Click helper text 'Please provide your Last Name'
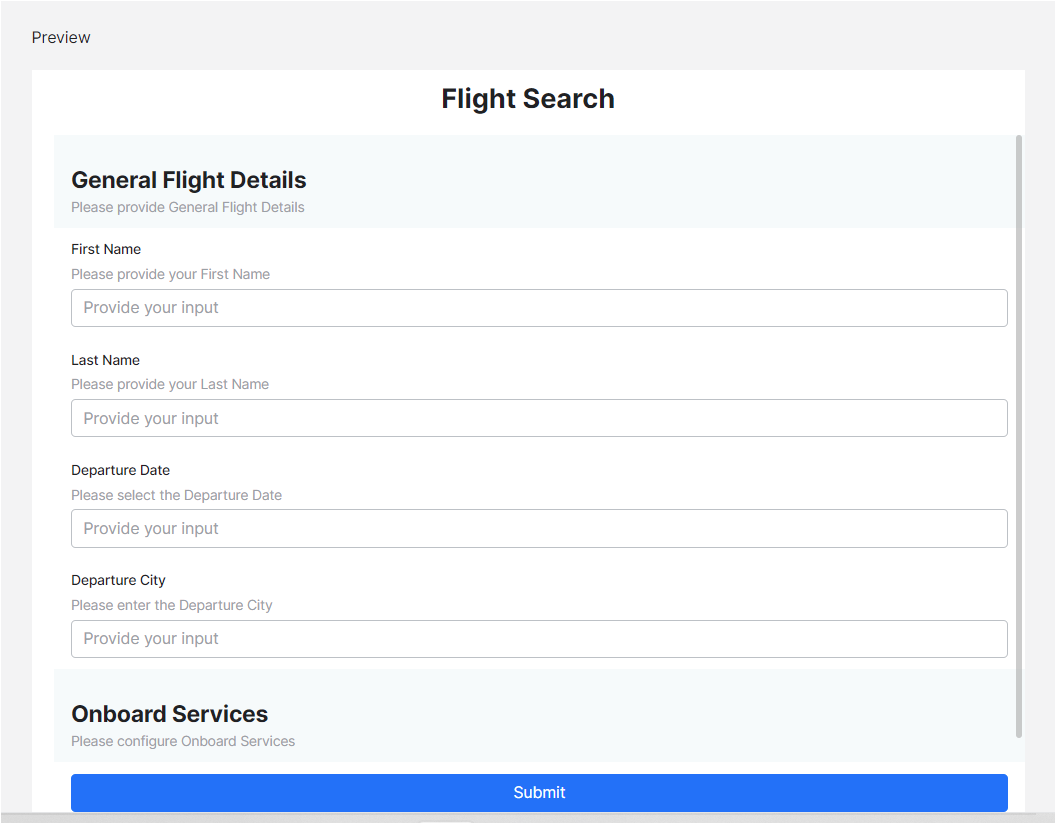Screen dimensions: 1056x824 (x=170, y=384)
